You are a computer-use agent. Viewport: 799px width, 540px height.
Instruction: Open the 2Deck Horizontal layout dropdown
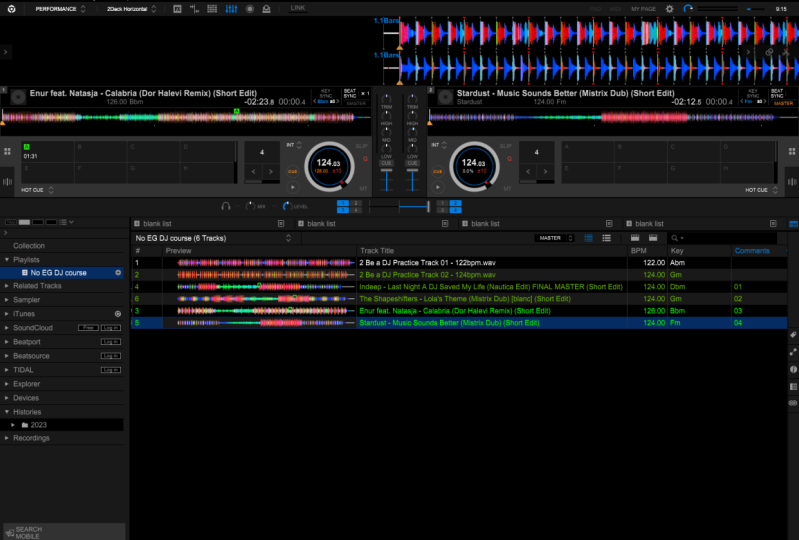click(131, 9)
